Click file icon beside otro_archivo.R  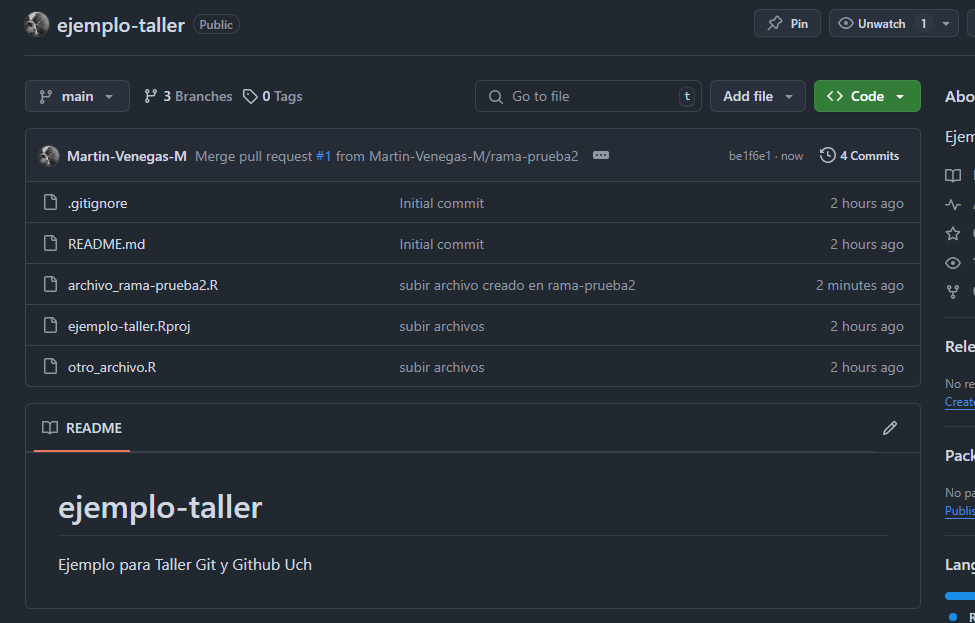click(x=50, y=367)
